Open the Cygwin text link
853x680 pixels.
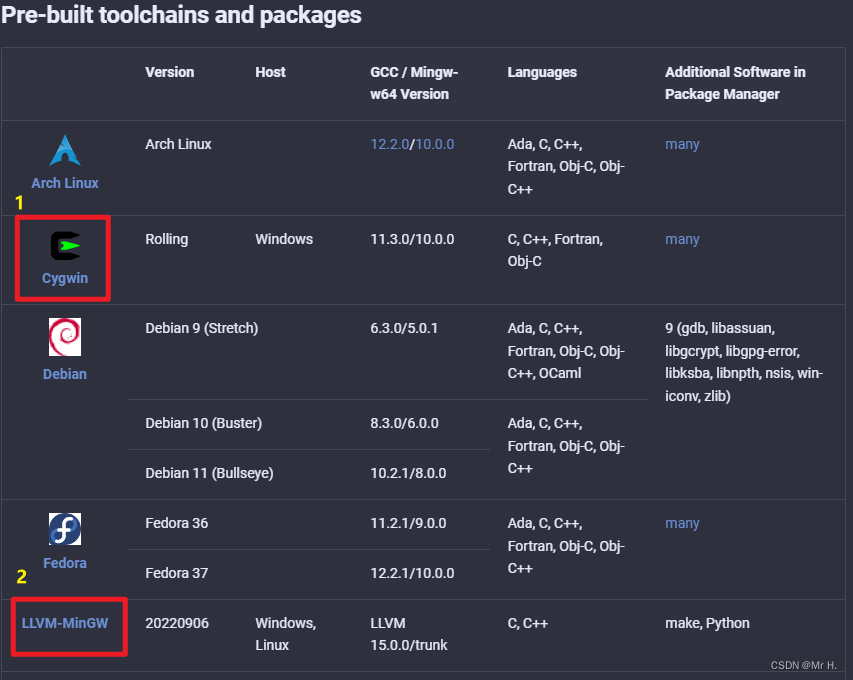65,278
